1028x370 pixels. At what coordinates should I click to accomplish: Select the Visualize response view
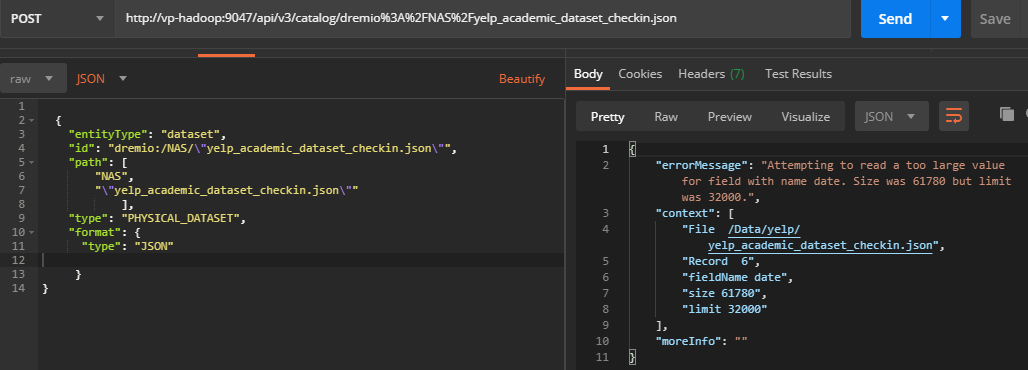click(806, 117)
